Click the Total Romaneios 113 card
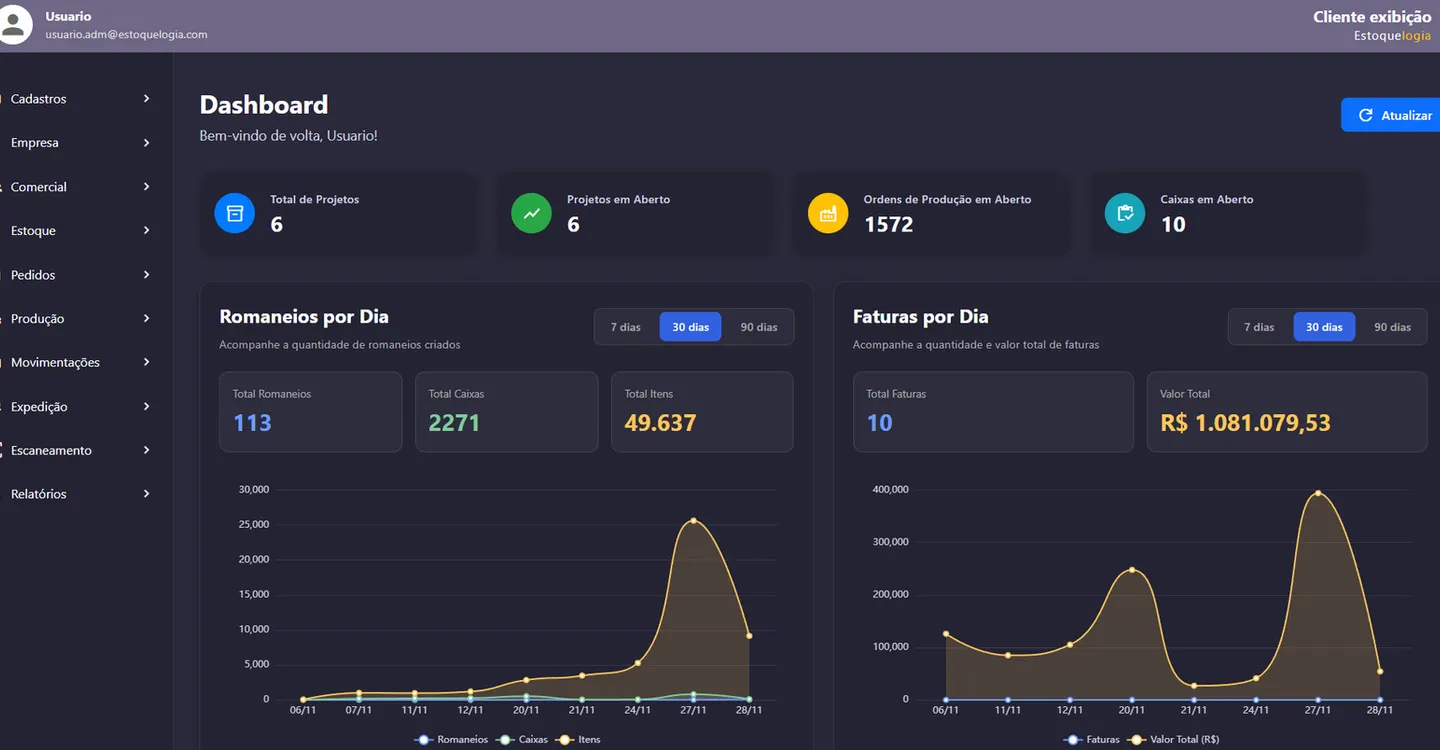 click(x=310, y=412)
